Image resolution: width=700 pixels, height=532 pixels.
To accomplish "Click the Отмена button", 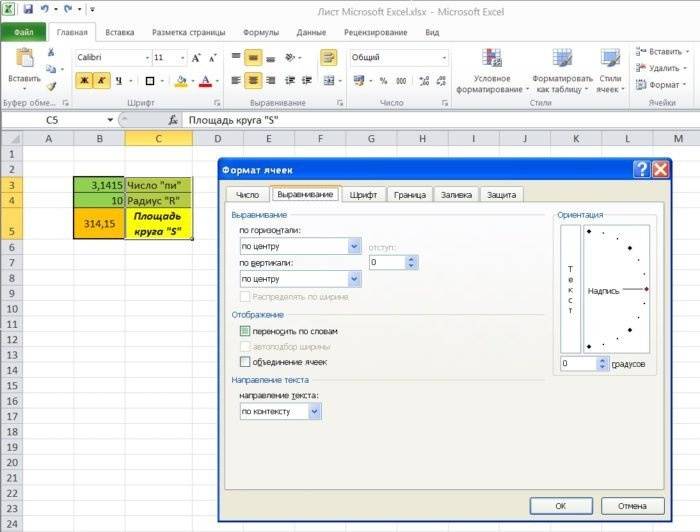I will point(632,506).
